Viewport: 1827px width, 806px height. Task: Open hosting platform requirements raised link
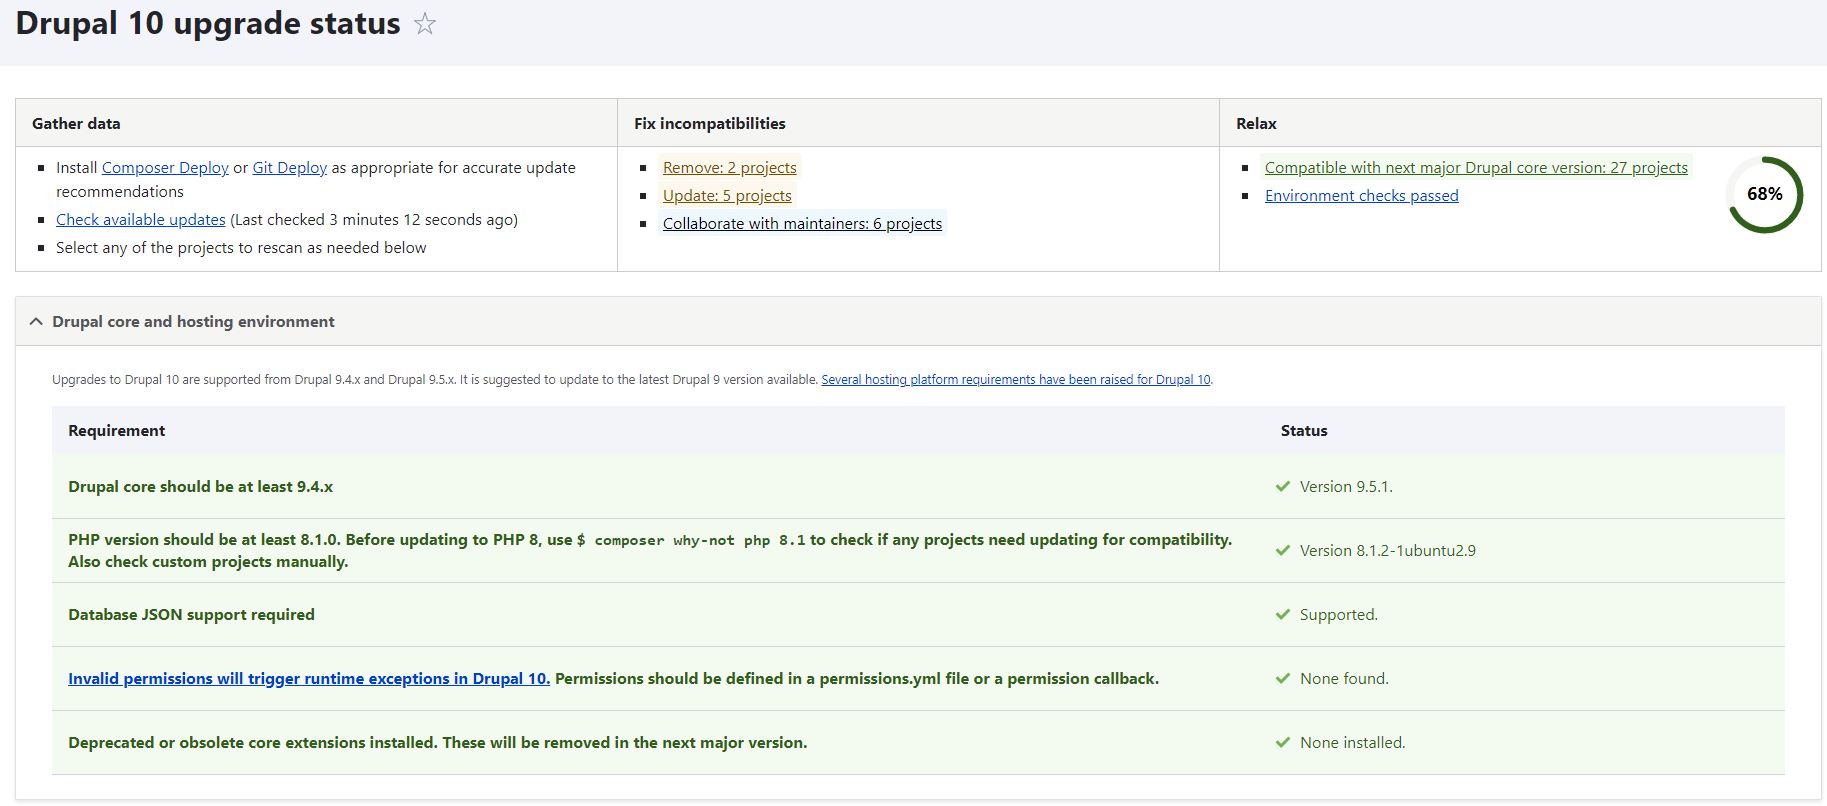pyautogui.click(x=1015, y=379)
